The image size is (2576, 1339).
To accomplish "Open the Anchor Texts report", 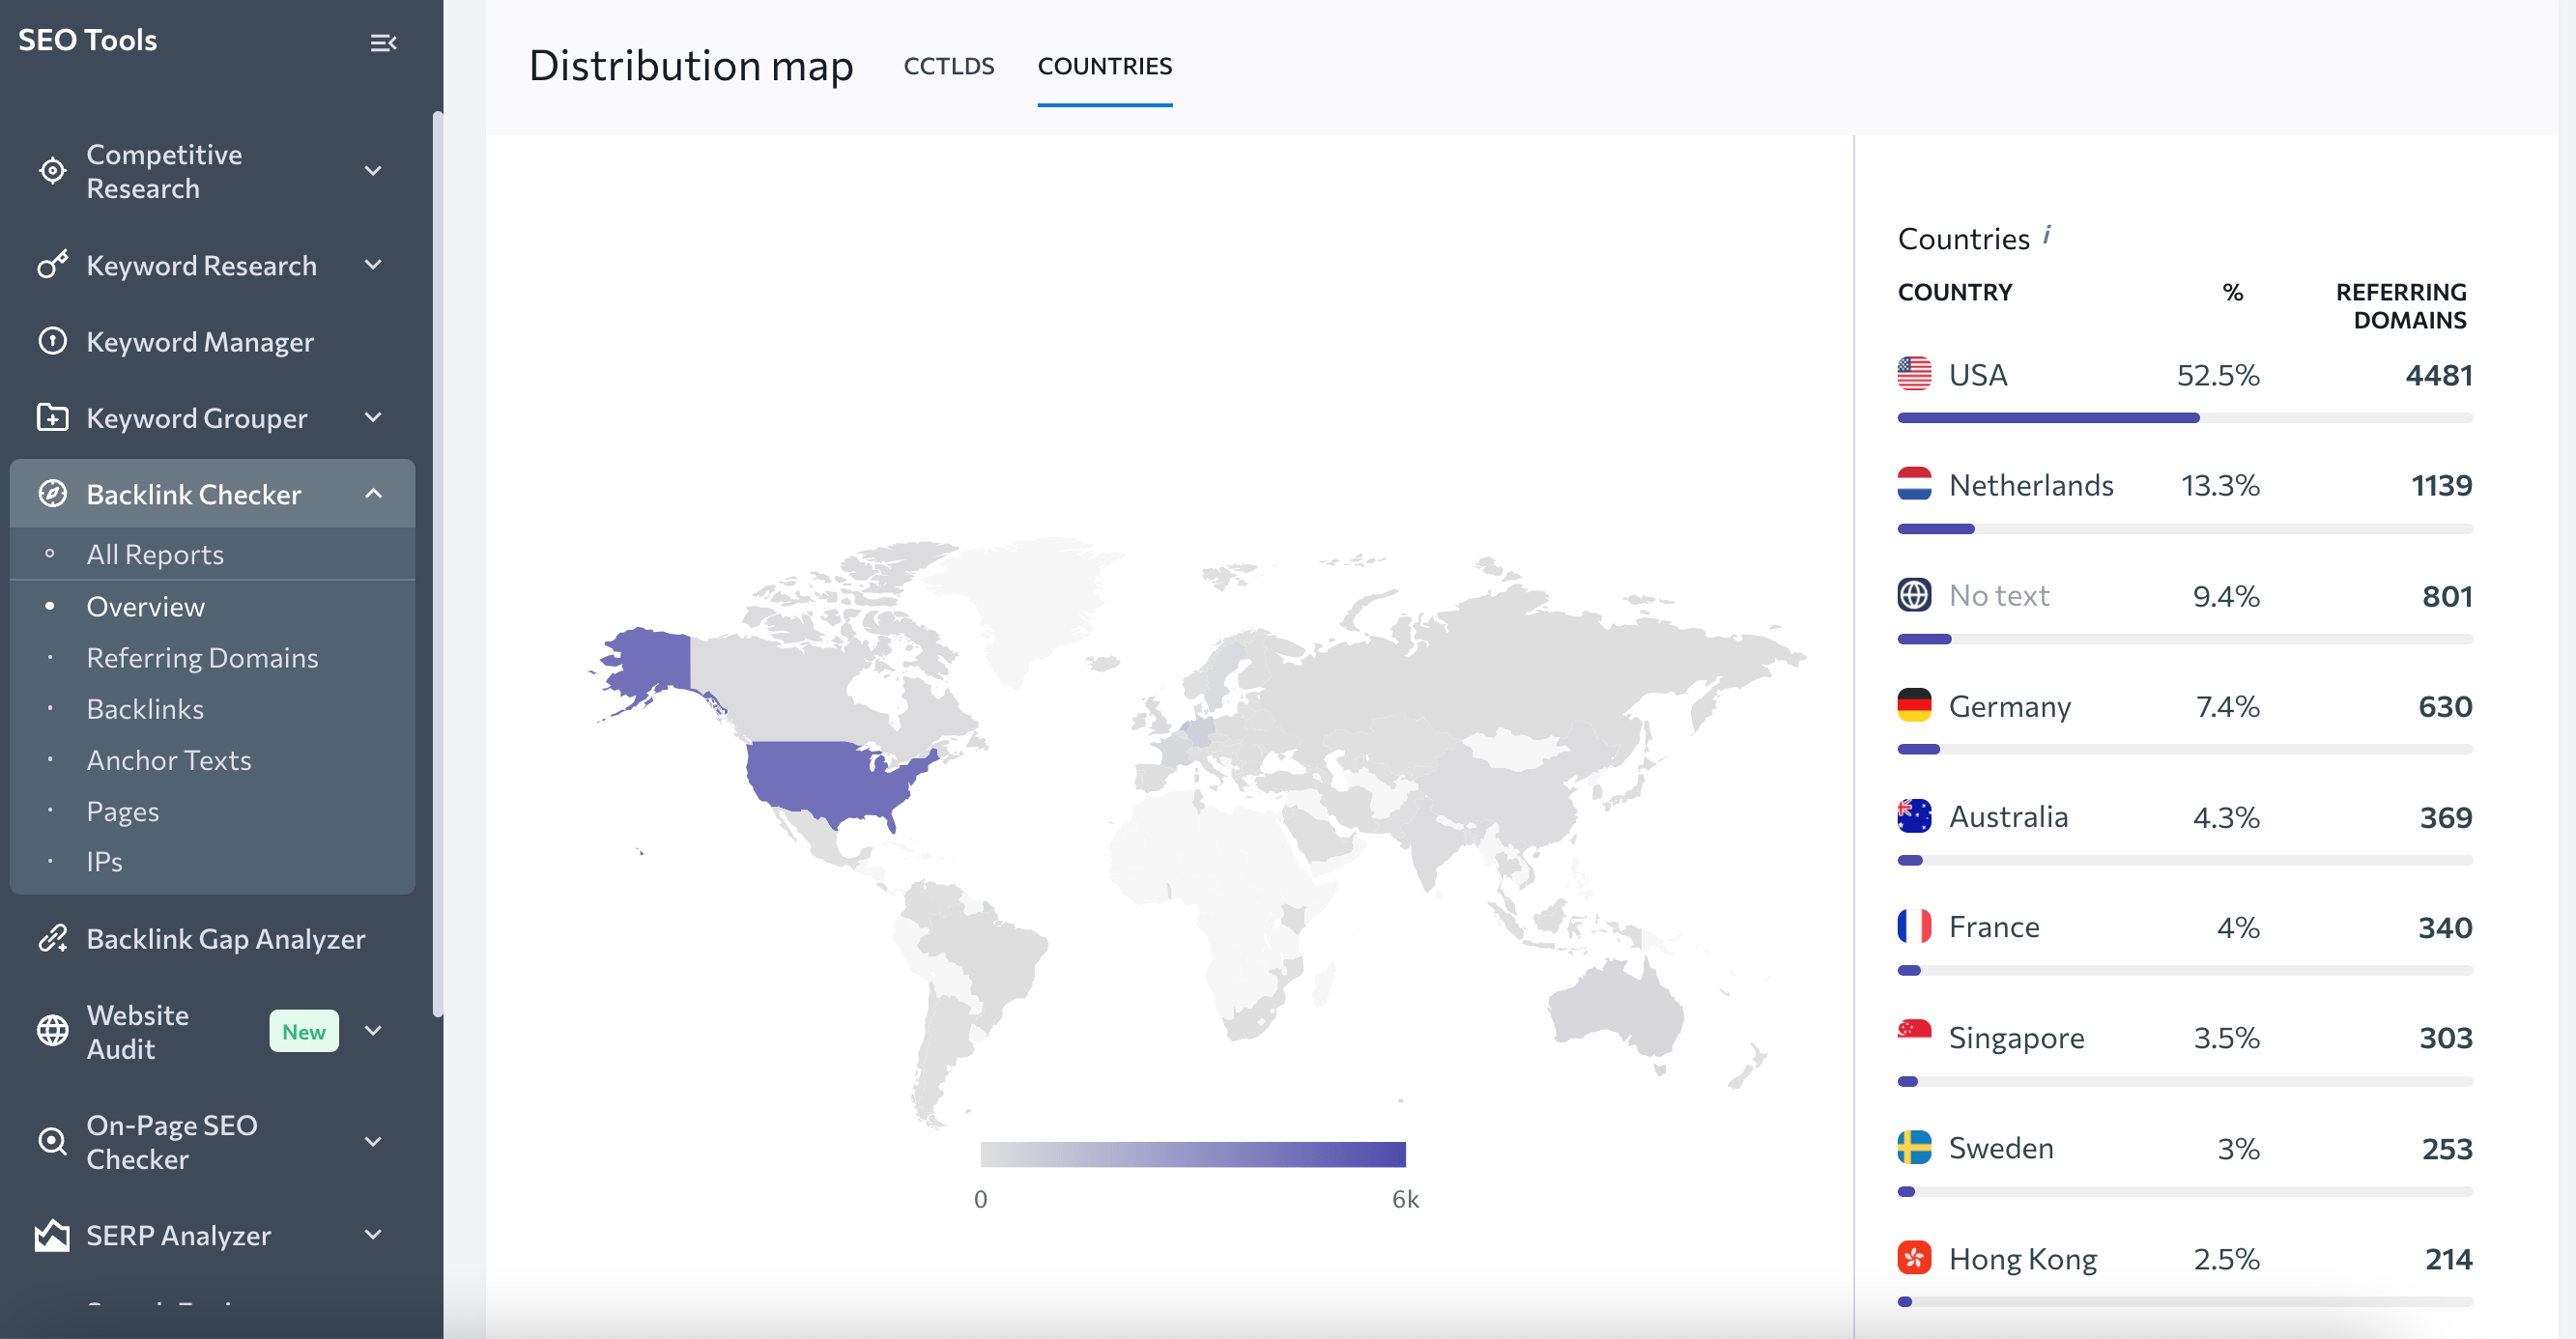I will tap(168, 760).
